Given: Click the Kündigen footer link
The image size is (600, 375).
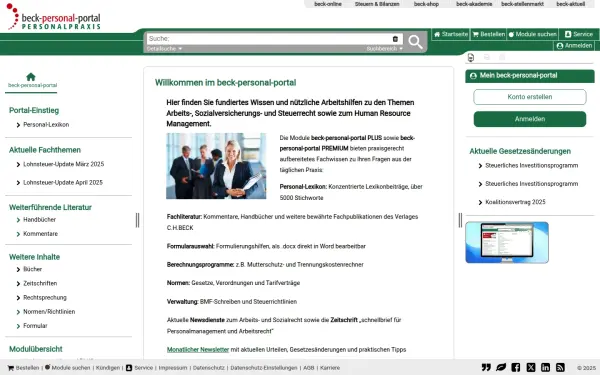Looking at the screenshot, I should [x=108, y=368].
